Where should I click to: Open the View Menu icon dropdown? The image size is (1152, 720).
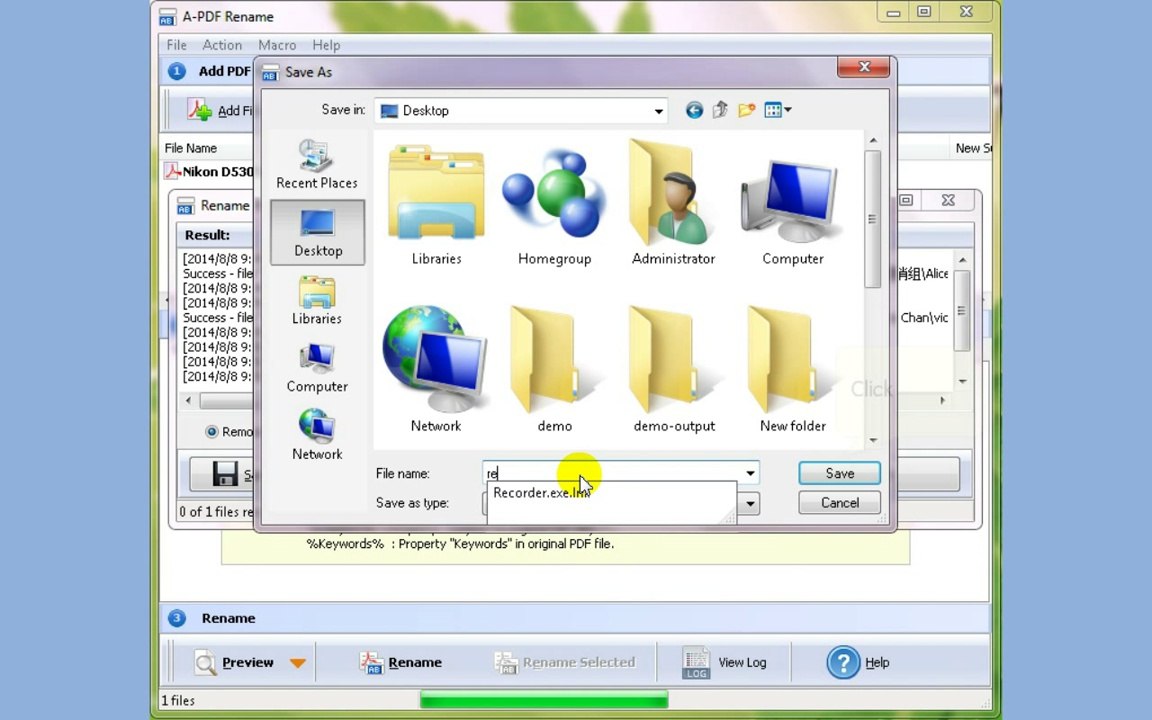tap(777, 110)
